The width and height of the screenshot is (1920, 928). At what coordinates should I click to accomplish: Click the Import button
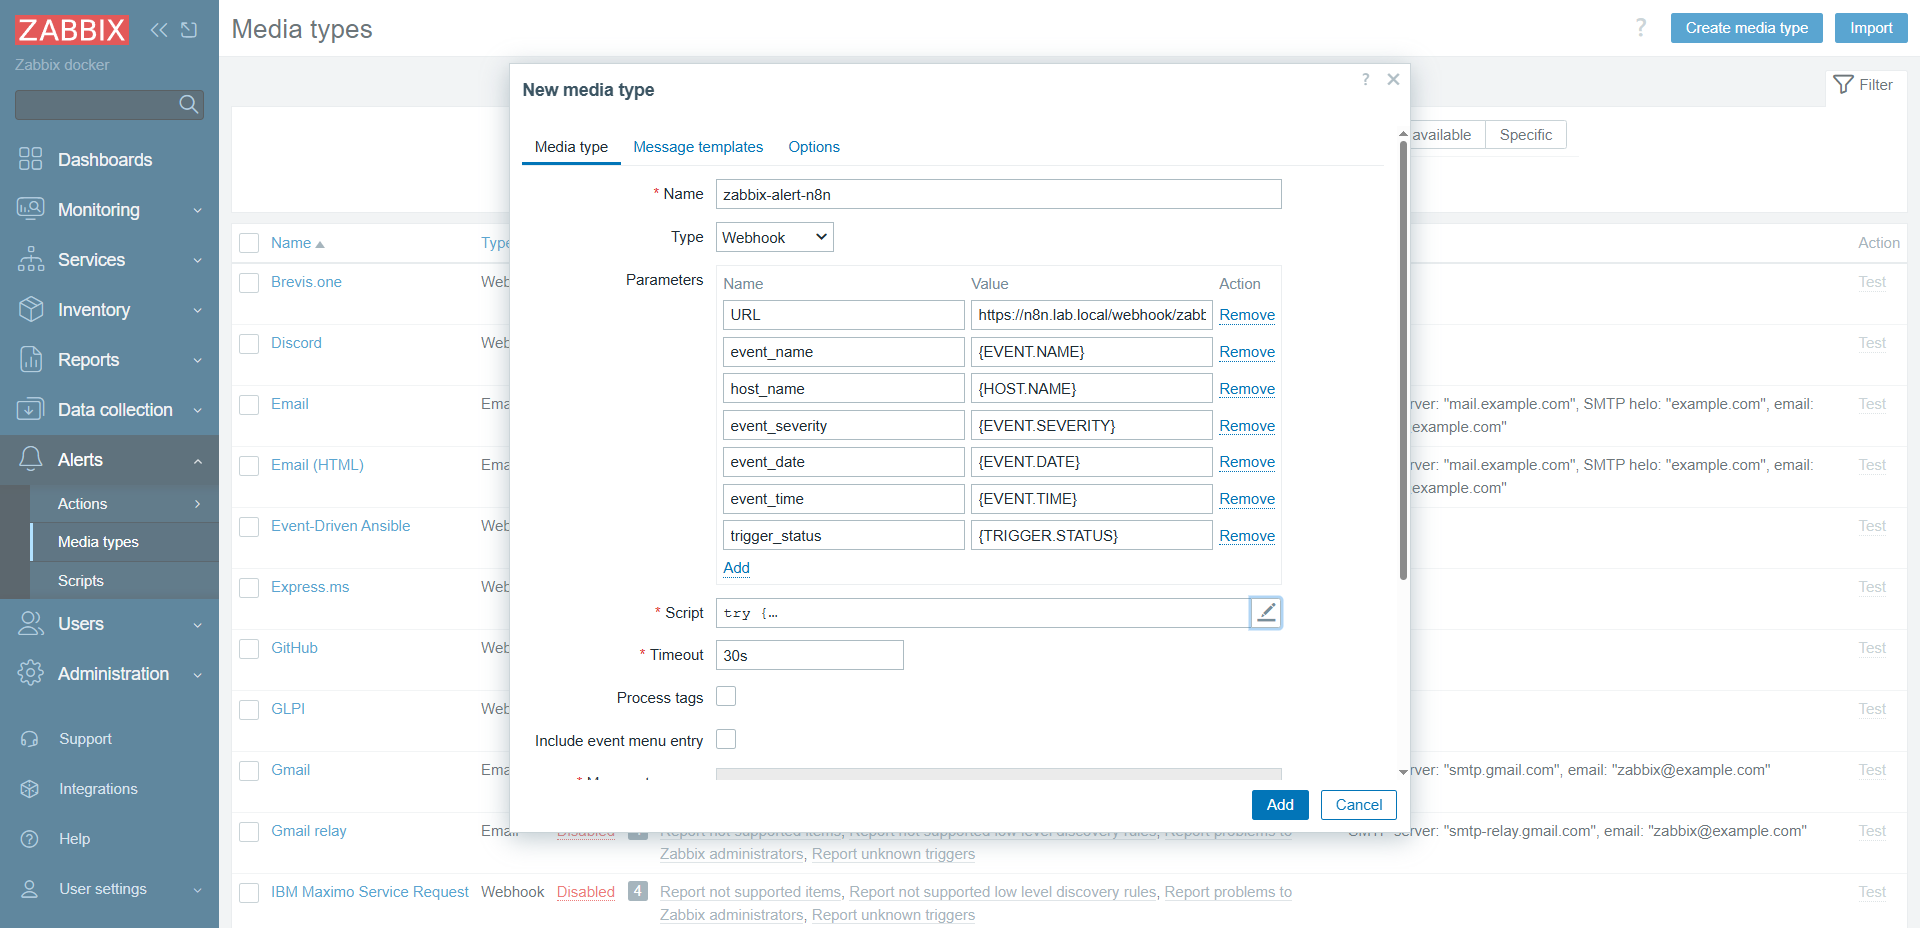[1871, 28]
